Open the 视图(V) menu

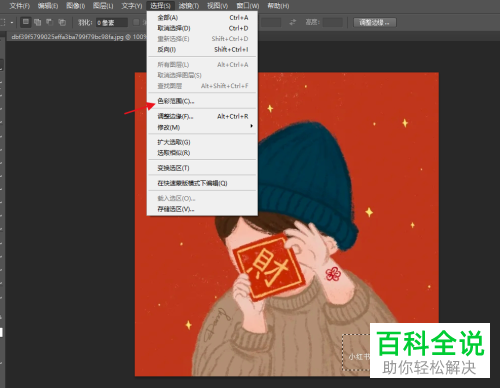coord(217,6)
